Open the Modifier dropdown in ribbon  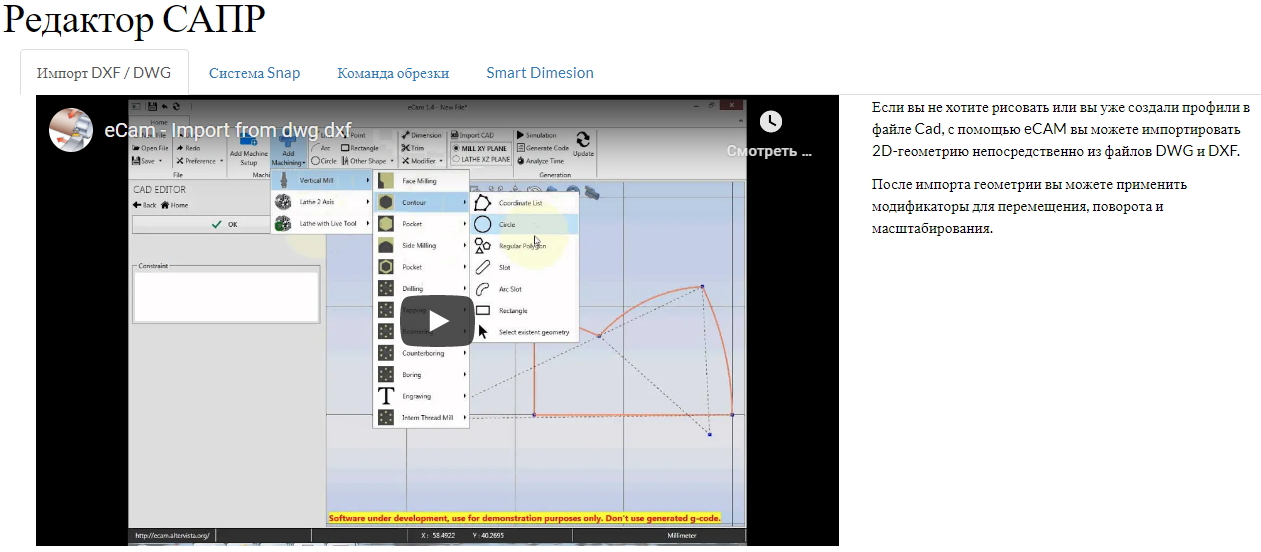[422, 161]
